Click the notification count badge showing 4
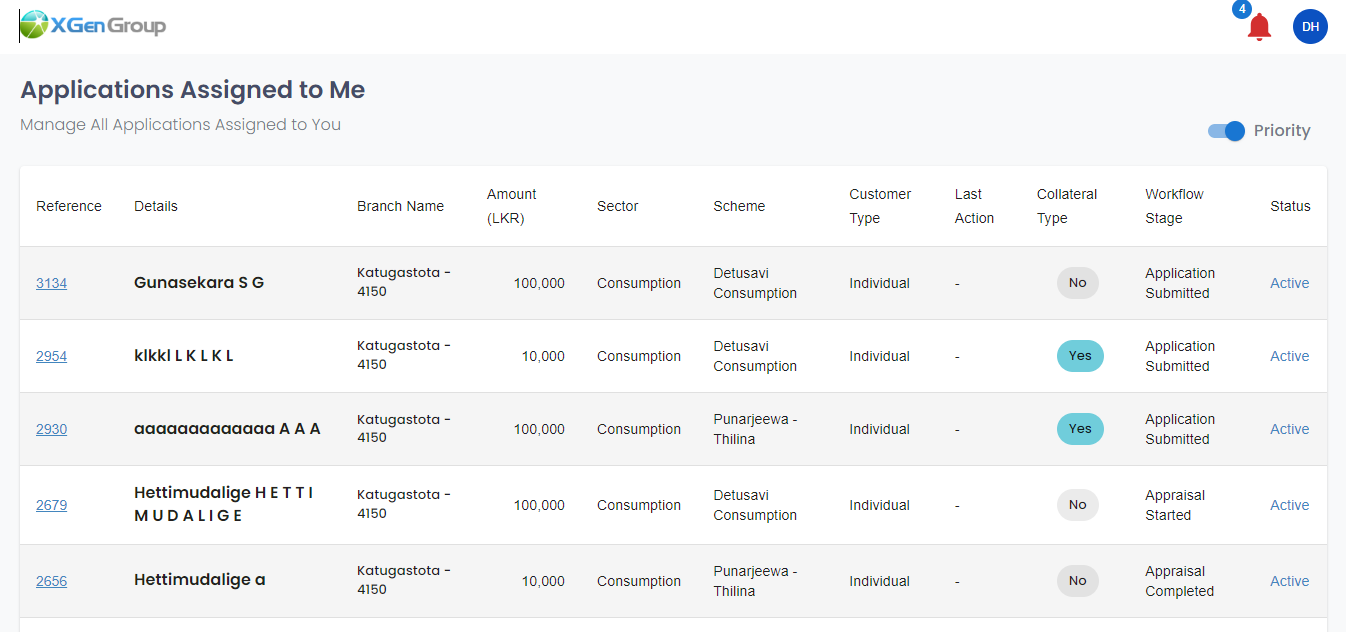1346x632 pixels. pos(1242,9)
